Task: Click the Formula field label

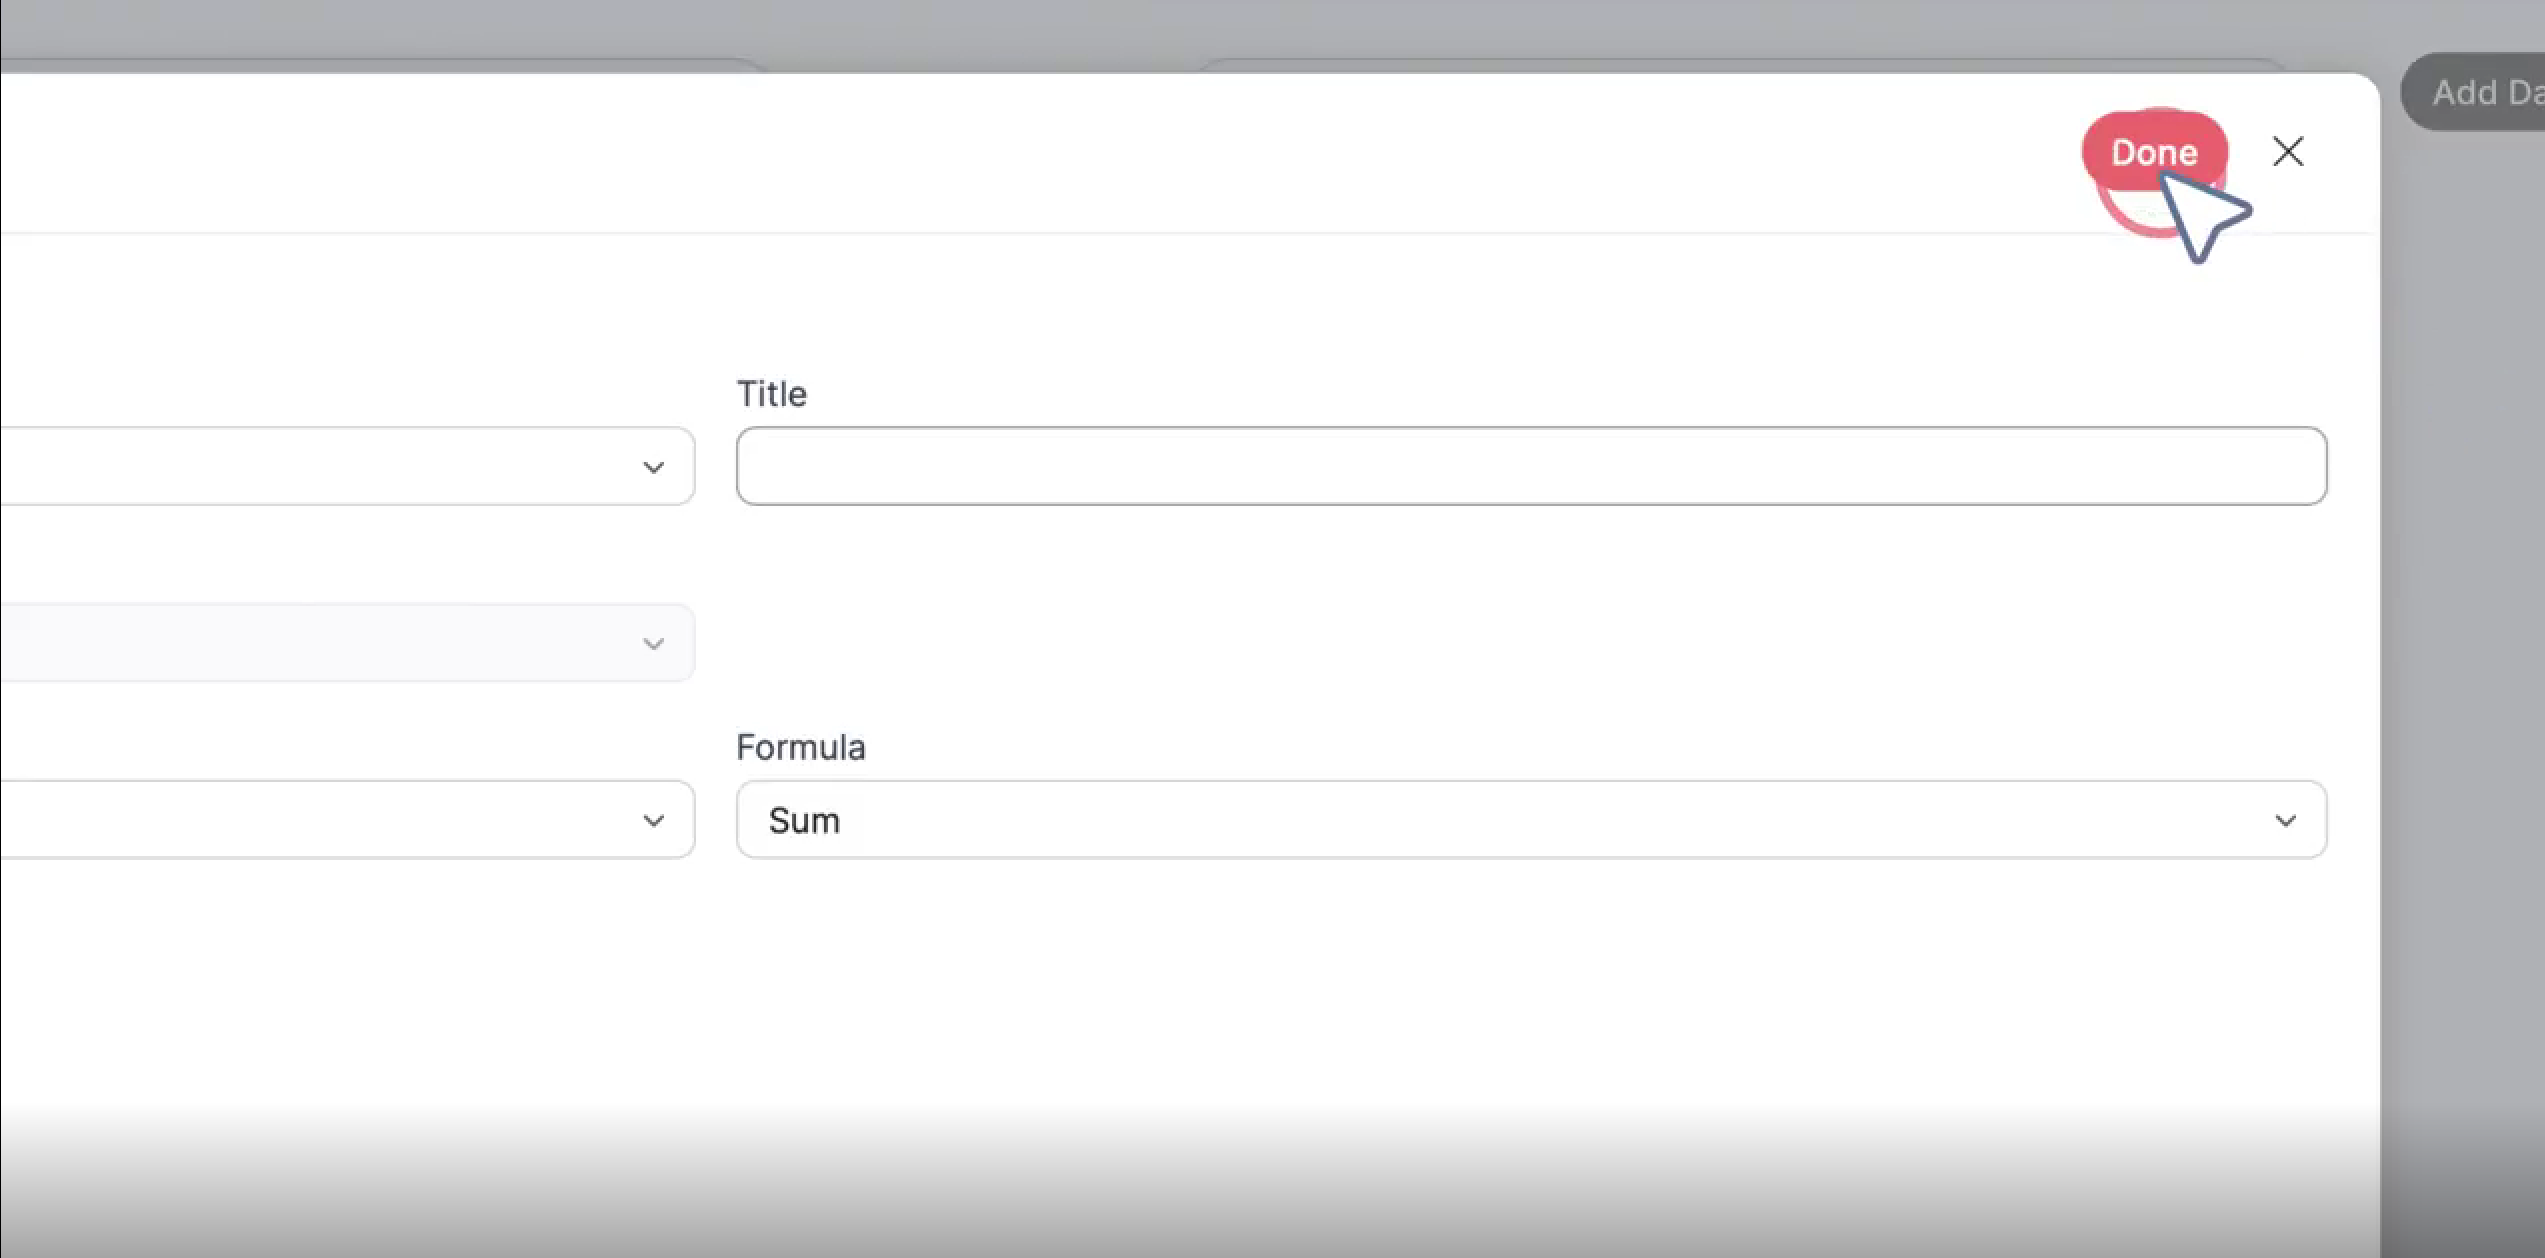Action: (x=800, y=747)
